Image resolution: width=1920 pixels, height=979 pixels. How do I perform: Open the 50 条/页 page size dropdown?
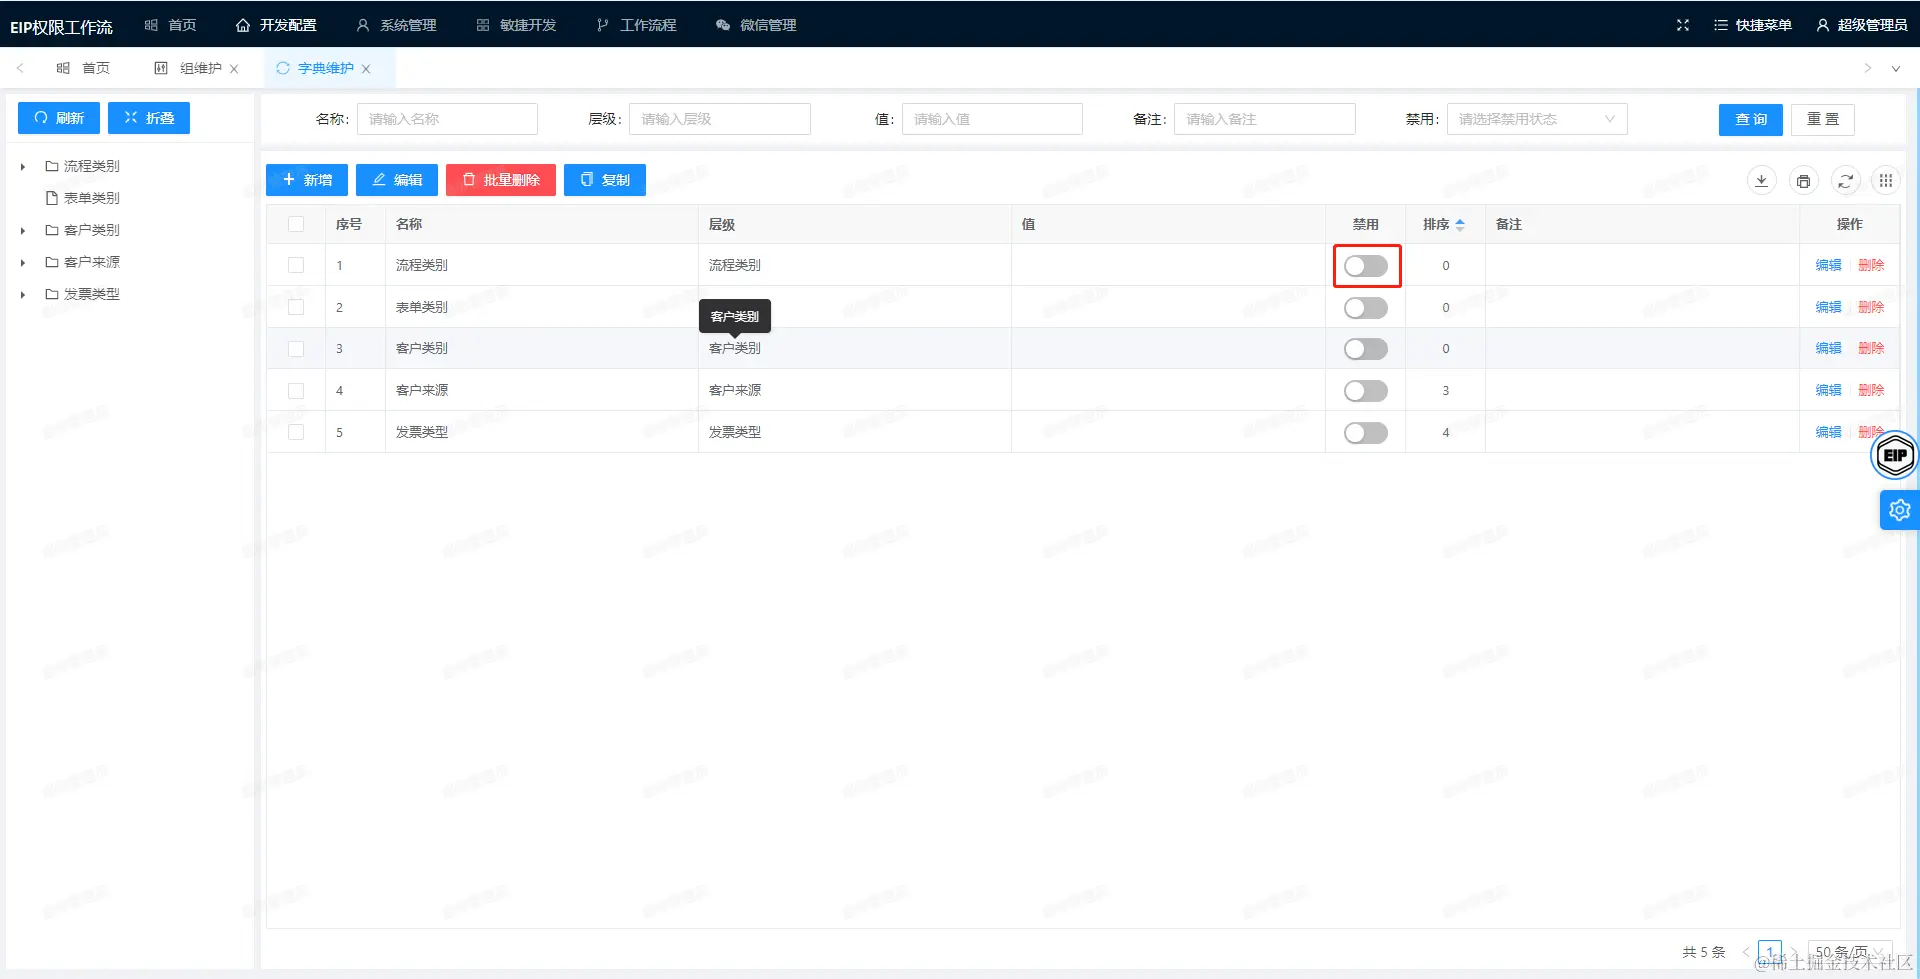tap(1850, 951)
